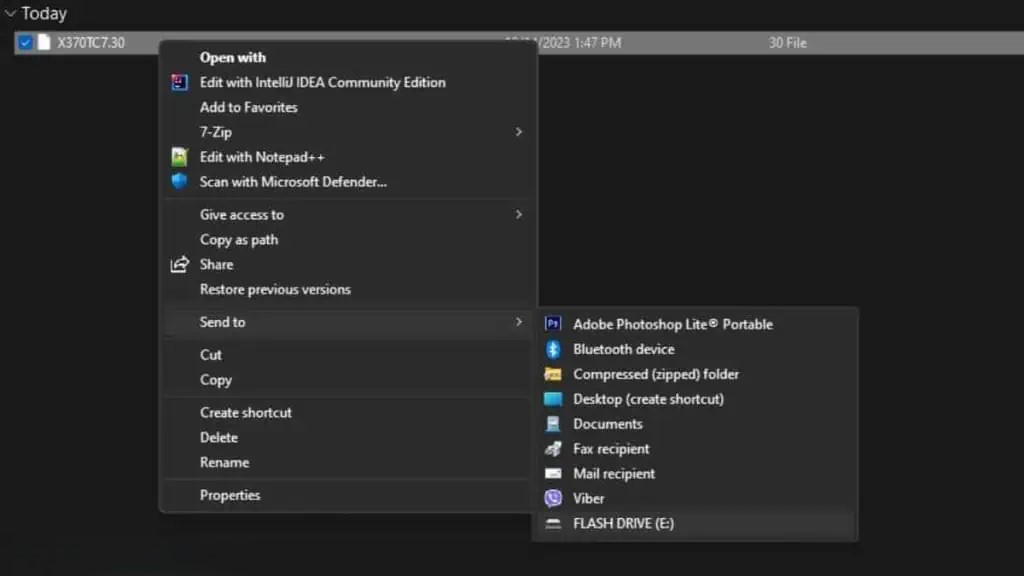Click the Bluetooth device icon

552,349
